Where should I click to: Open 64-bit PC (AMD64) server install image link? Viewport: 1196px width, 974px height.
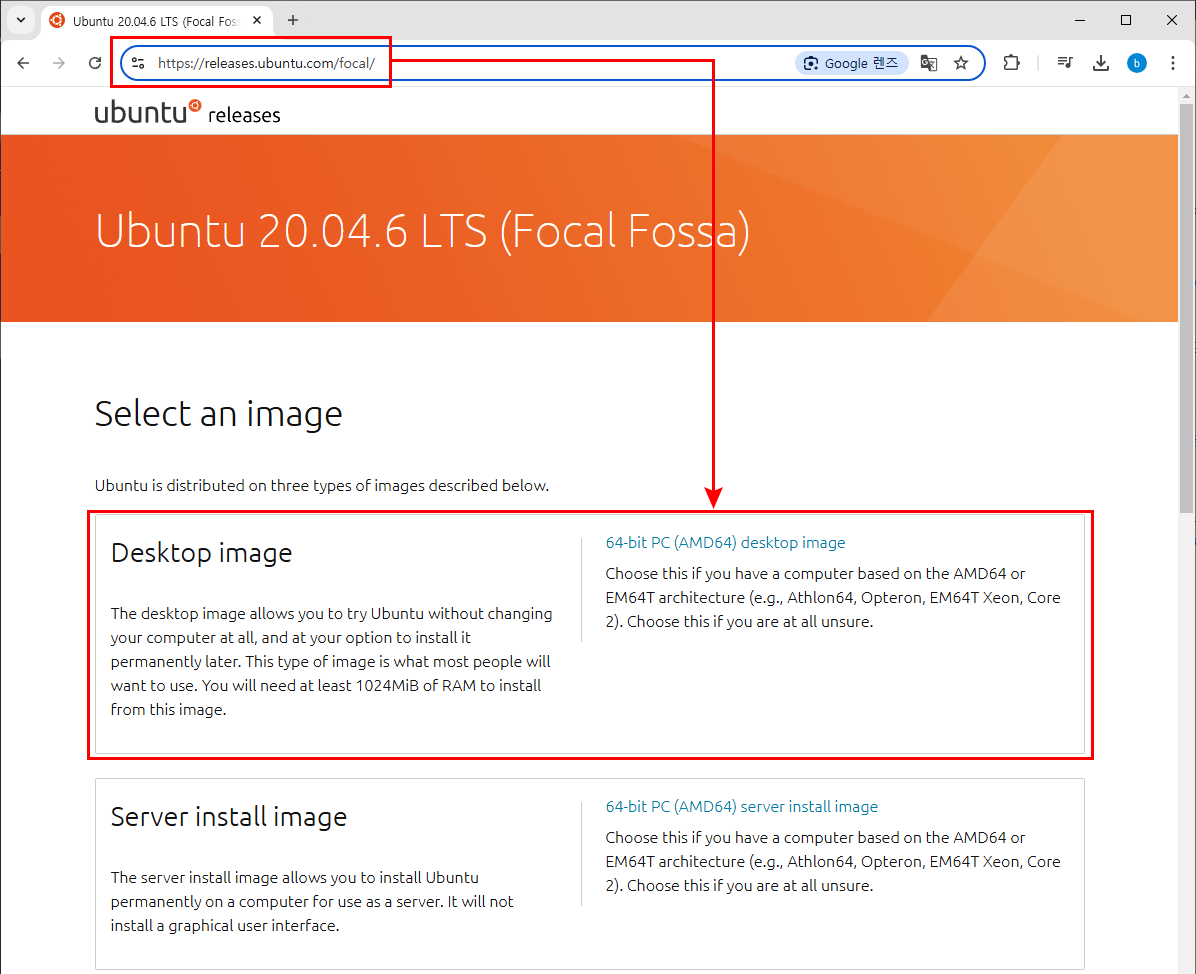[x=741, y=806]
